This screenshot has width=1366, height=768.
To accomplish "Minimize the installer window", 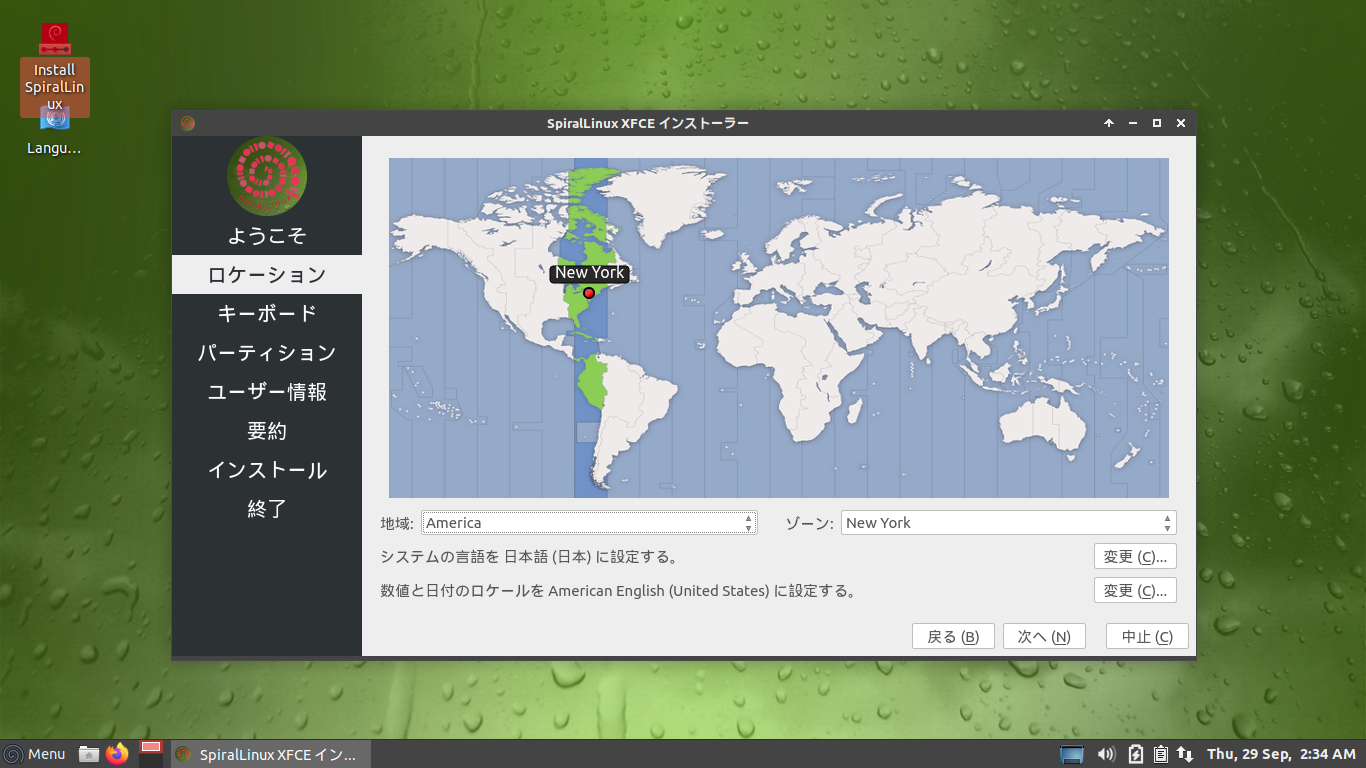I will coord(1133,123).
